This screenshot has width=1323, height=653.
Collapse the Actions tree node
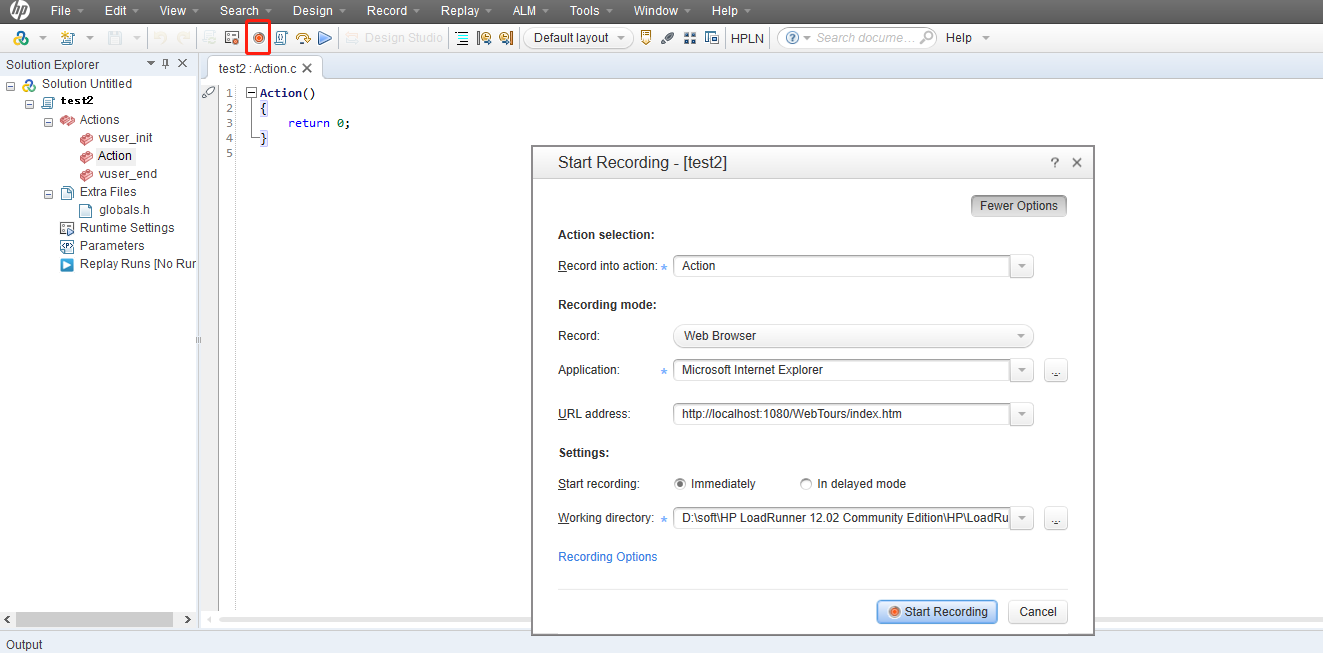point(48,121)
